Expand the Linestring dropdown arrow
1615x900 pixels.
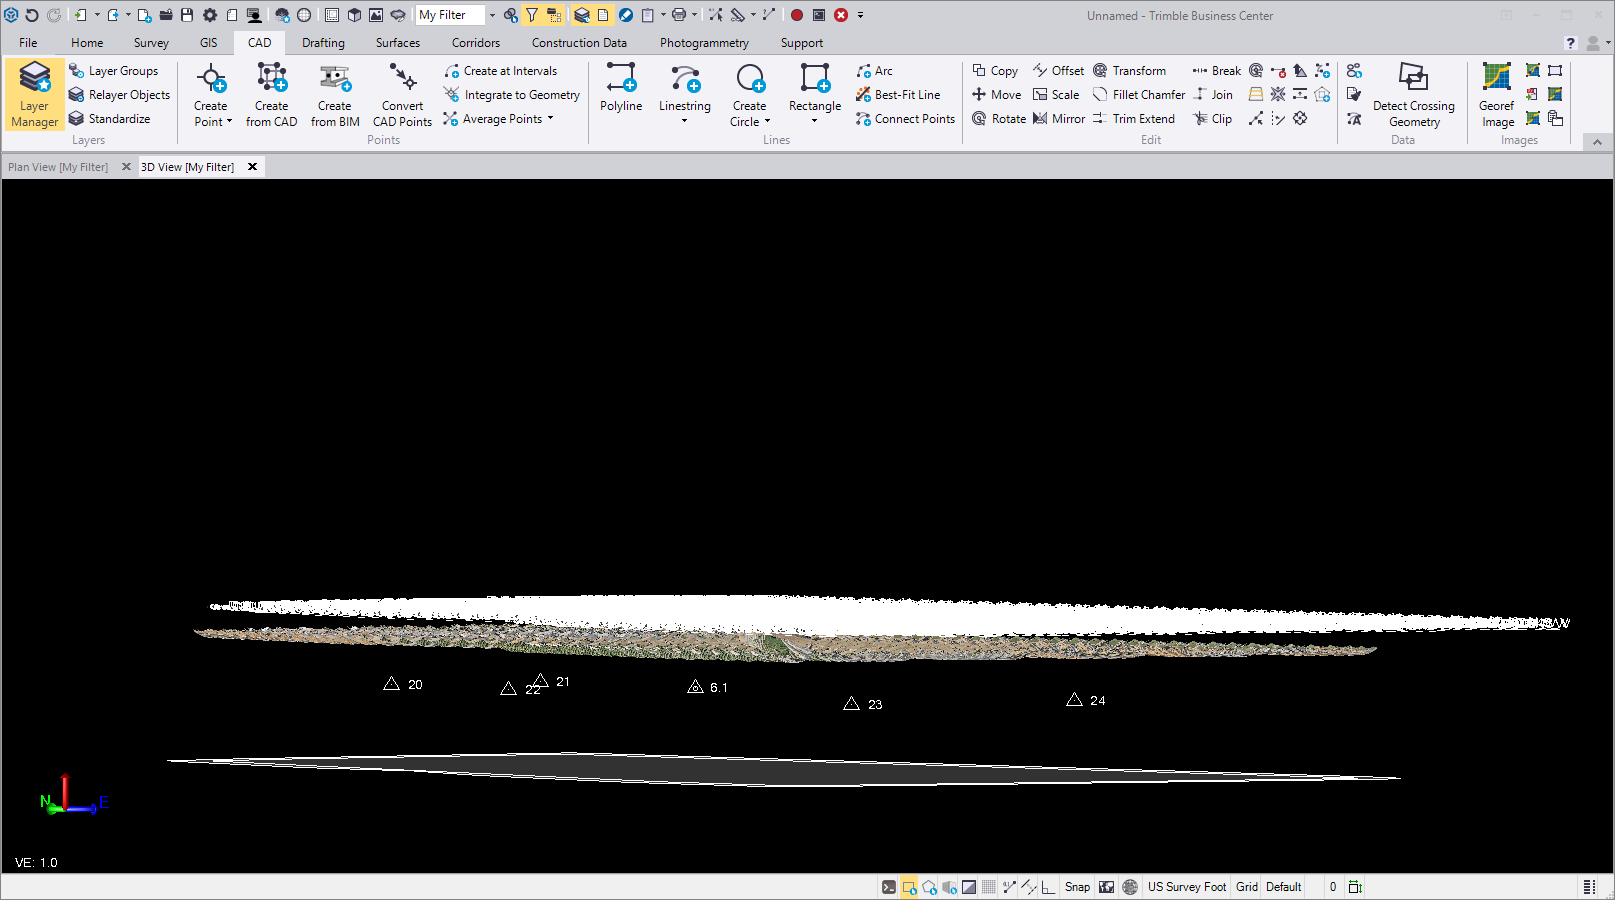[x=685, y=122]
